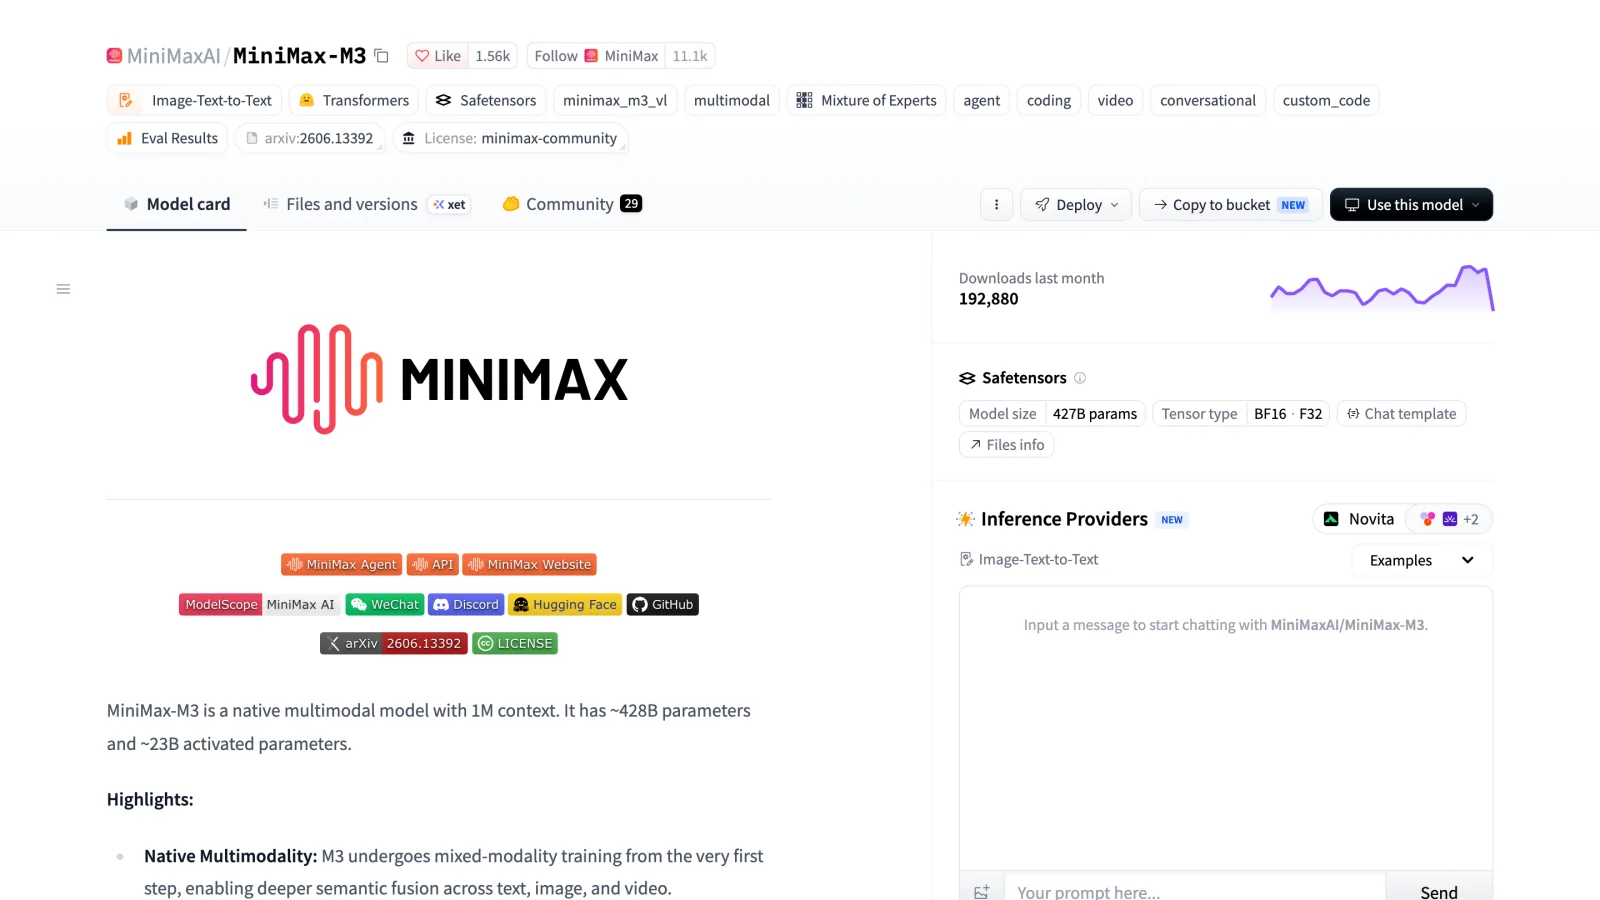Select the Model card tab

click(177, 204)
